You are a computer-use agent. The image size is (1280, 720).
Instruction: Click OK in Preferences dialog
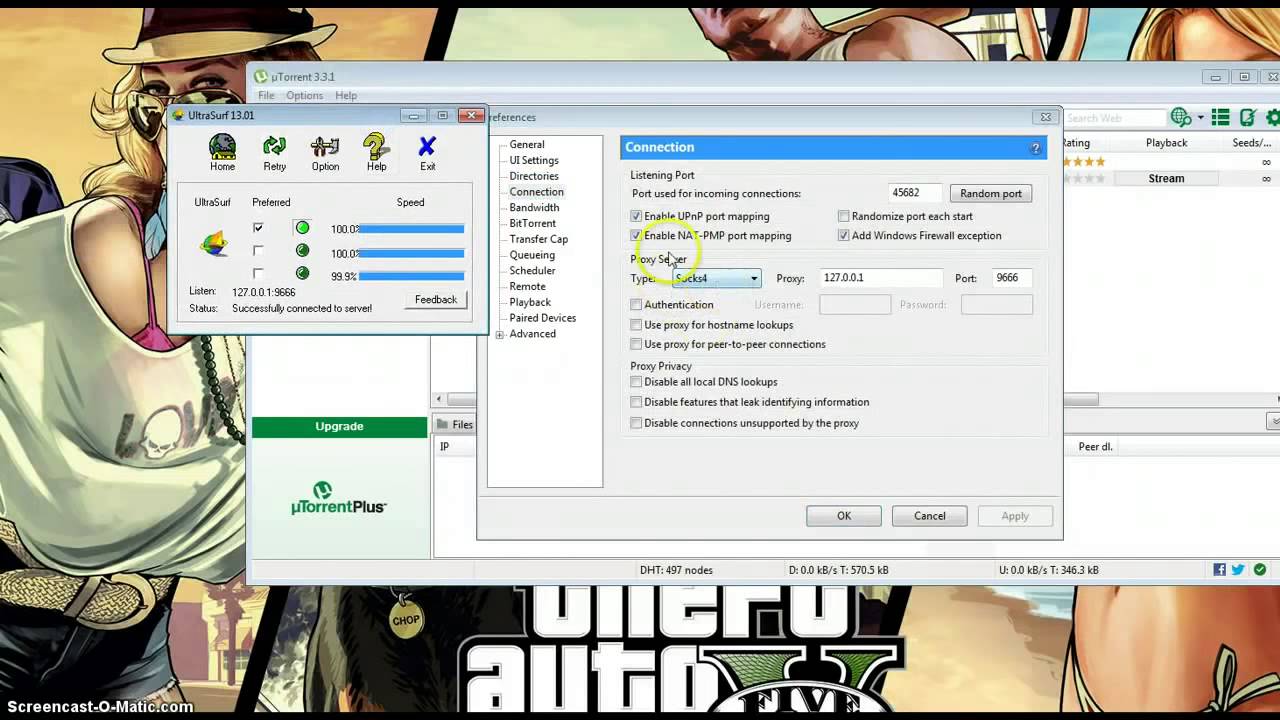click(x=844, y=516)
